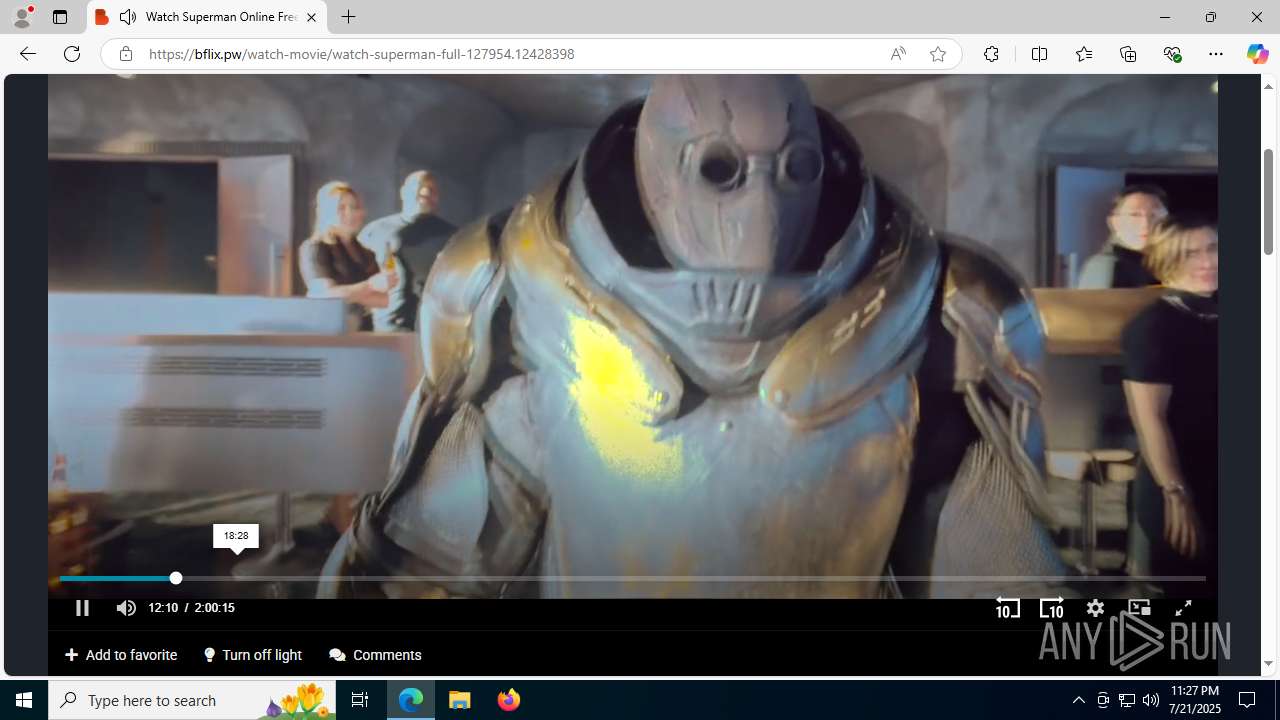This screenshot has height=720, width=1280.
Task: Open Favorites list
Action: tap(1084, 54)
